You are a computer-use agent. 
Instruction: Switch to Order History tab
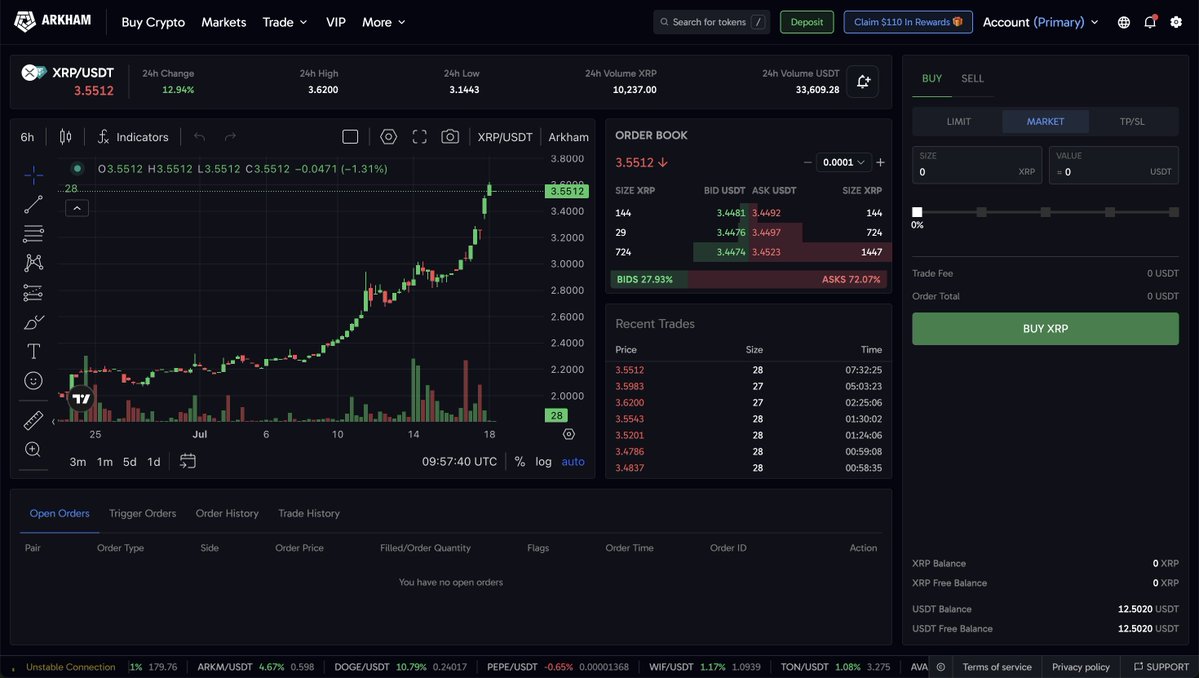pyautogui.click(x=227, y=513)
